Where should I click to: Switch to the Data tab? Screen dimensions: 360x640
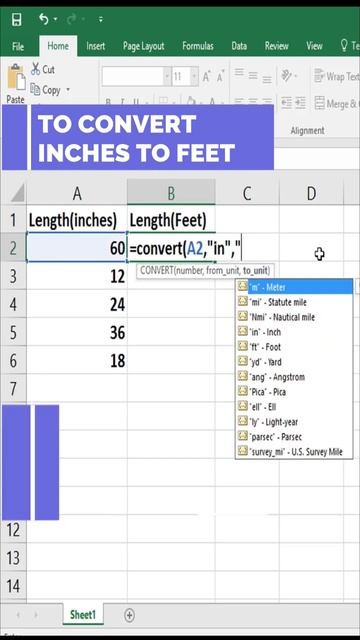coord(239,46)
